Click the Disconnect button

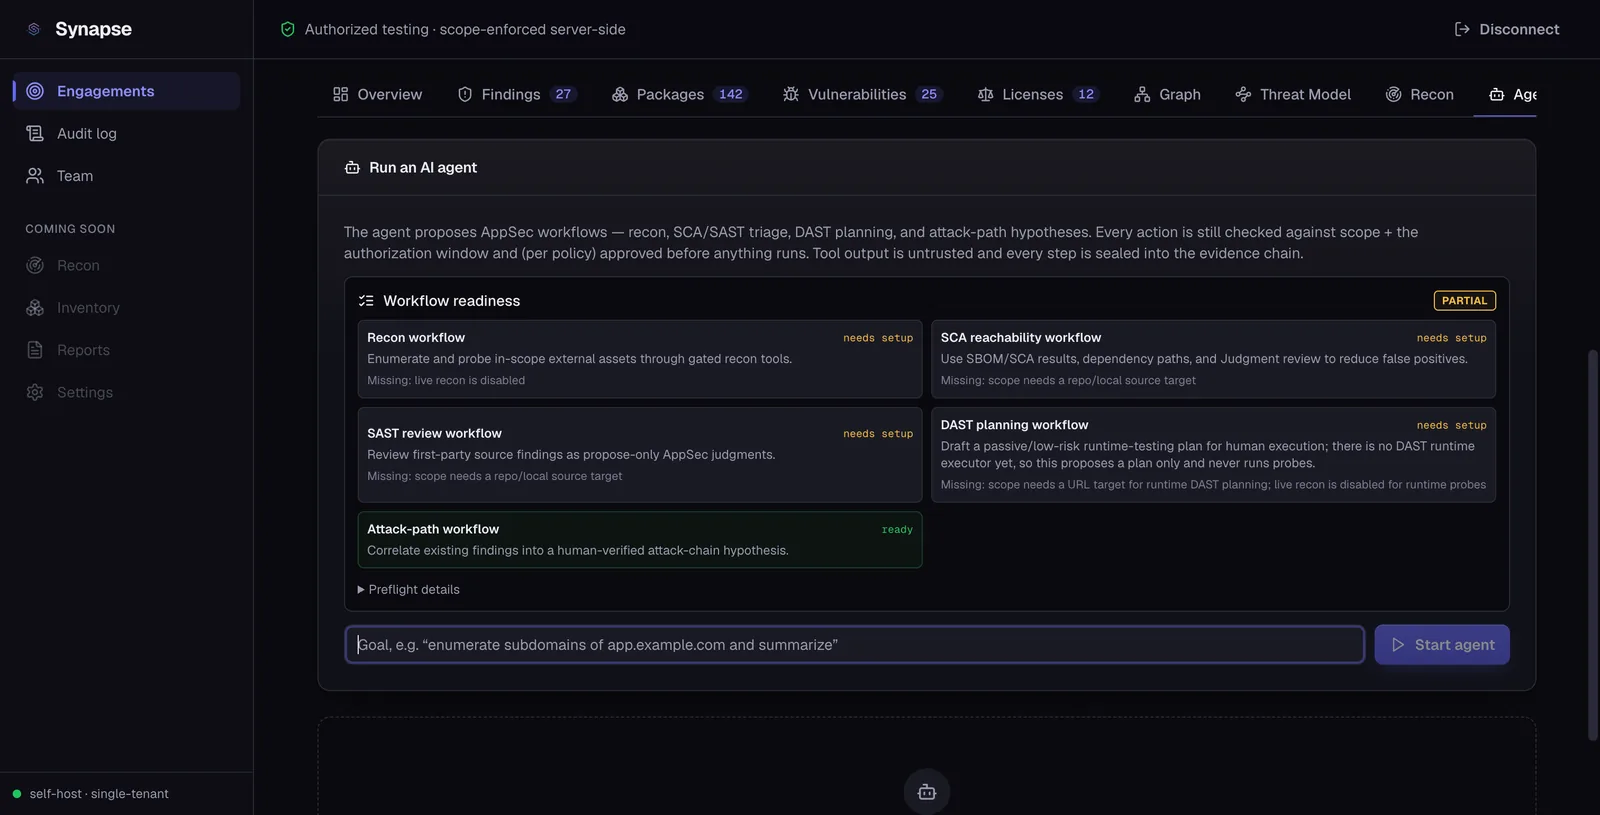[1507, 29]
